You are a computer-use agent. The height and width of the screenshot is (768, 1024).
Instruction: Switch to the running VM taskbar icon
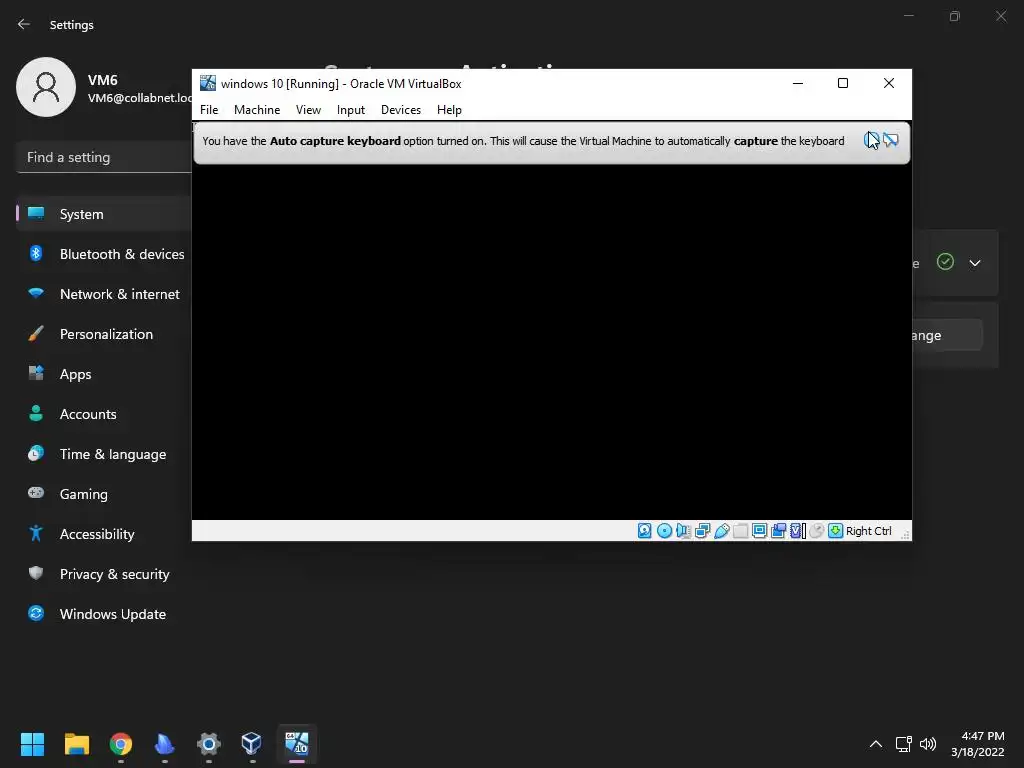296,744
